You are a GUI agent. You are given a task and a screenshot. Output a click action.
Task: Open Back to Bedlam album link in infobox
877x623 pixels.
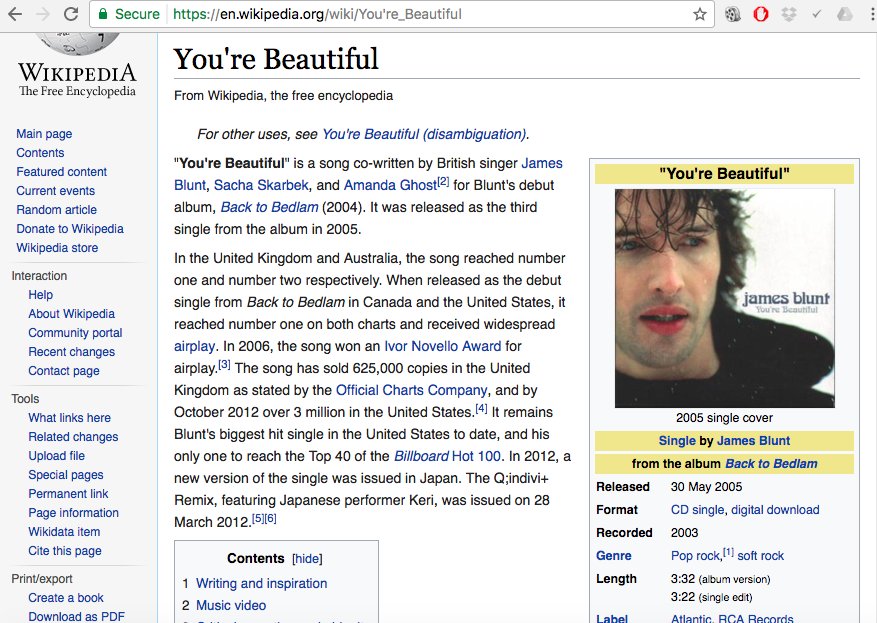point(771,464)
